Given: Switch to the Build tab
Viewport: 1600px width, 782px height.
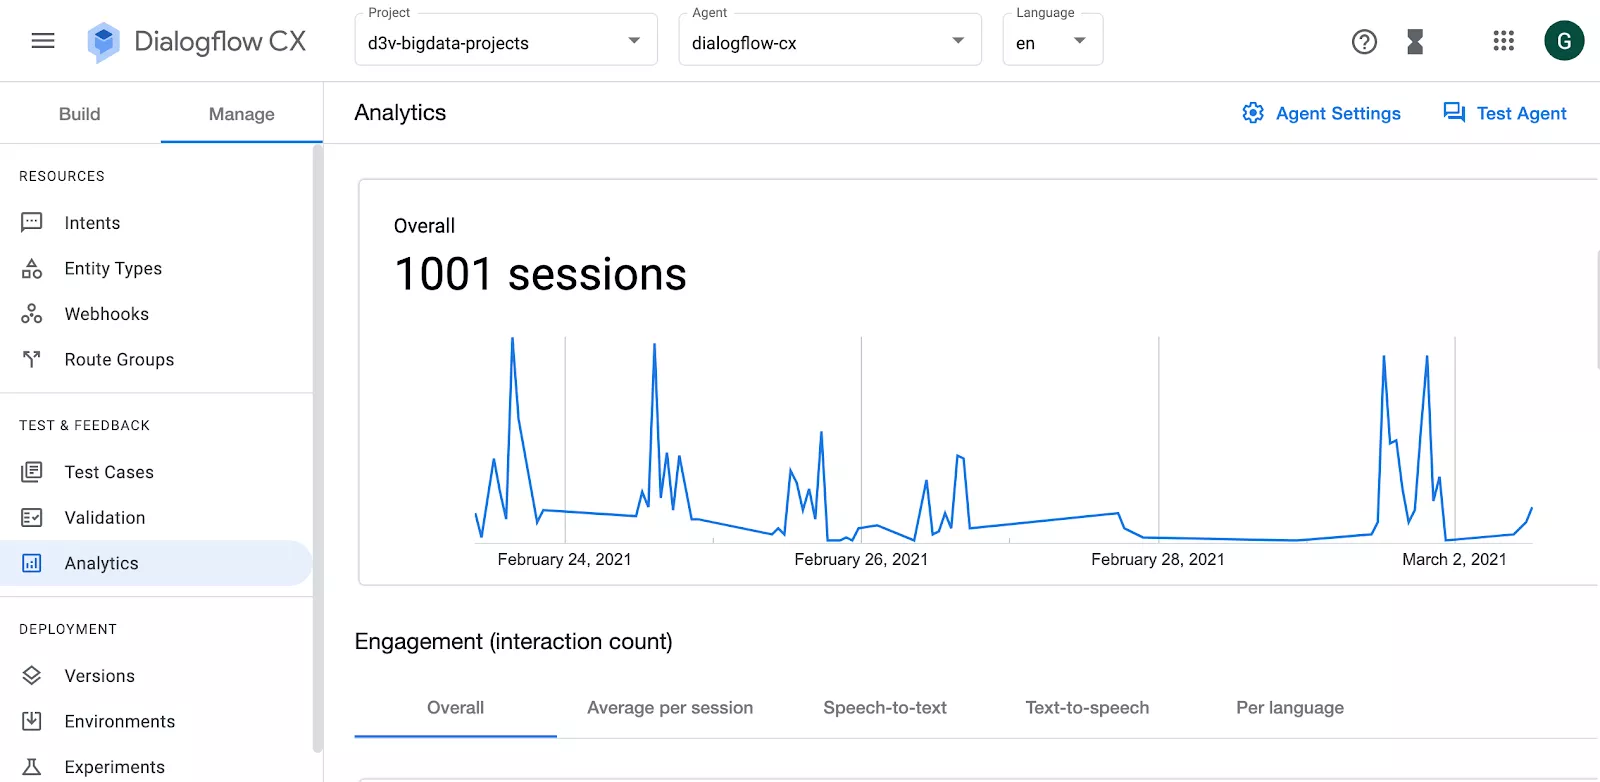Looking at the screenshot, I should tap(80, 114).
